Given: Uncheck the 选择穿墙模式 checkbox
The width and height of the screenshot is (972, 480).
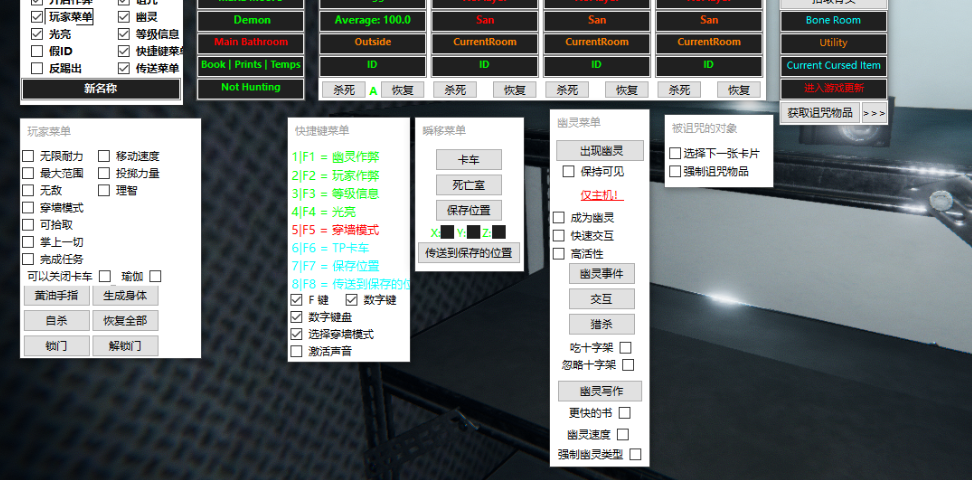Looking at the screenshot, I should point(296,334).
